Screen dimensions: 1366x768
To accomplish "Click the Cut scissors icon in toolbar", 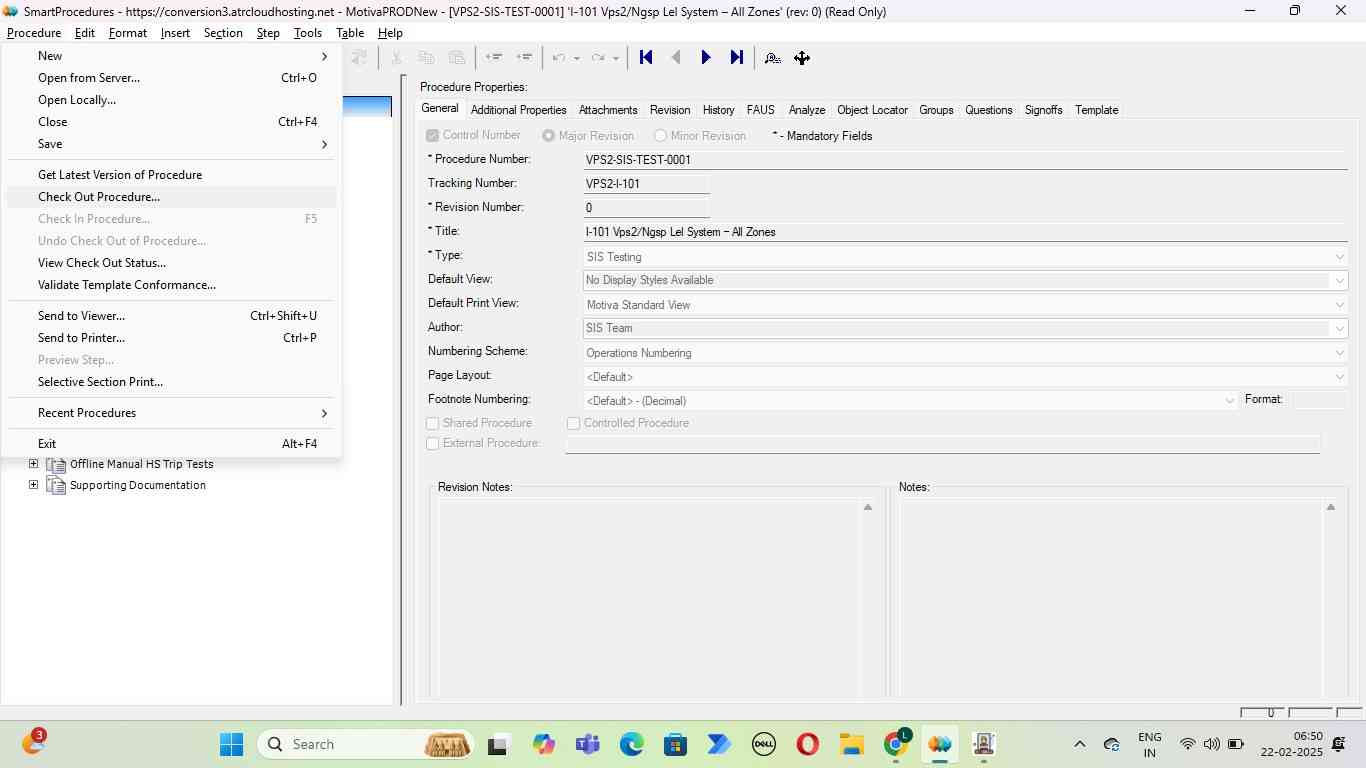I will pyautogui.click(x=396, y=58).
